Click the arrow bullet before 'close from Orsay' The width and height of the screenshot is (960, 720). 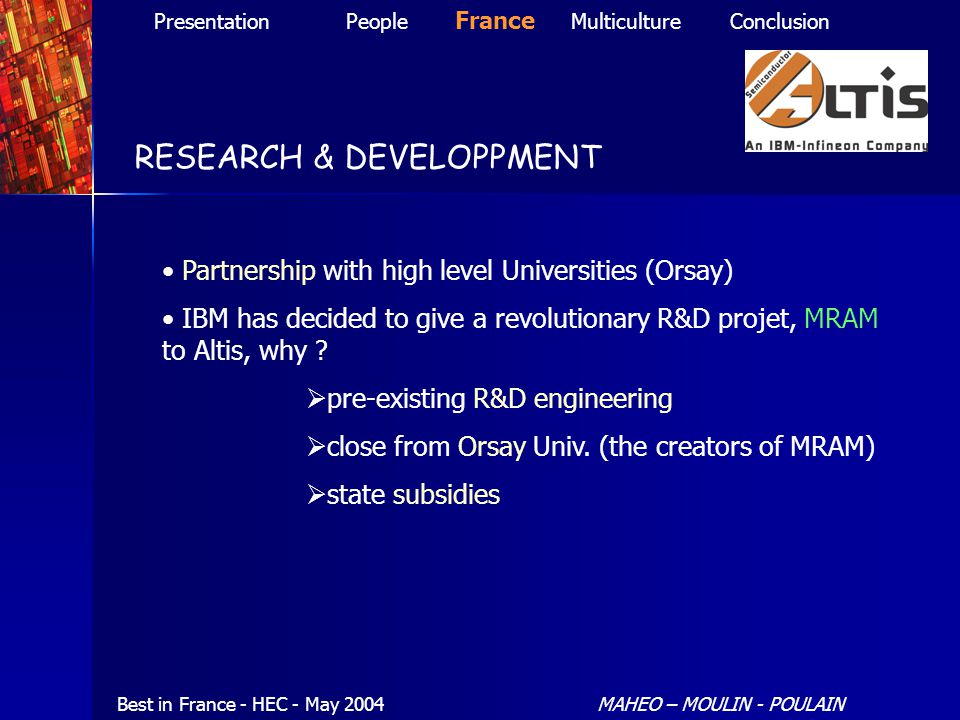click(x=316, y=447)
